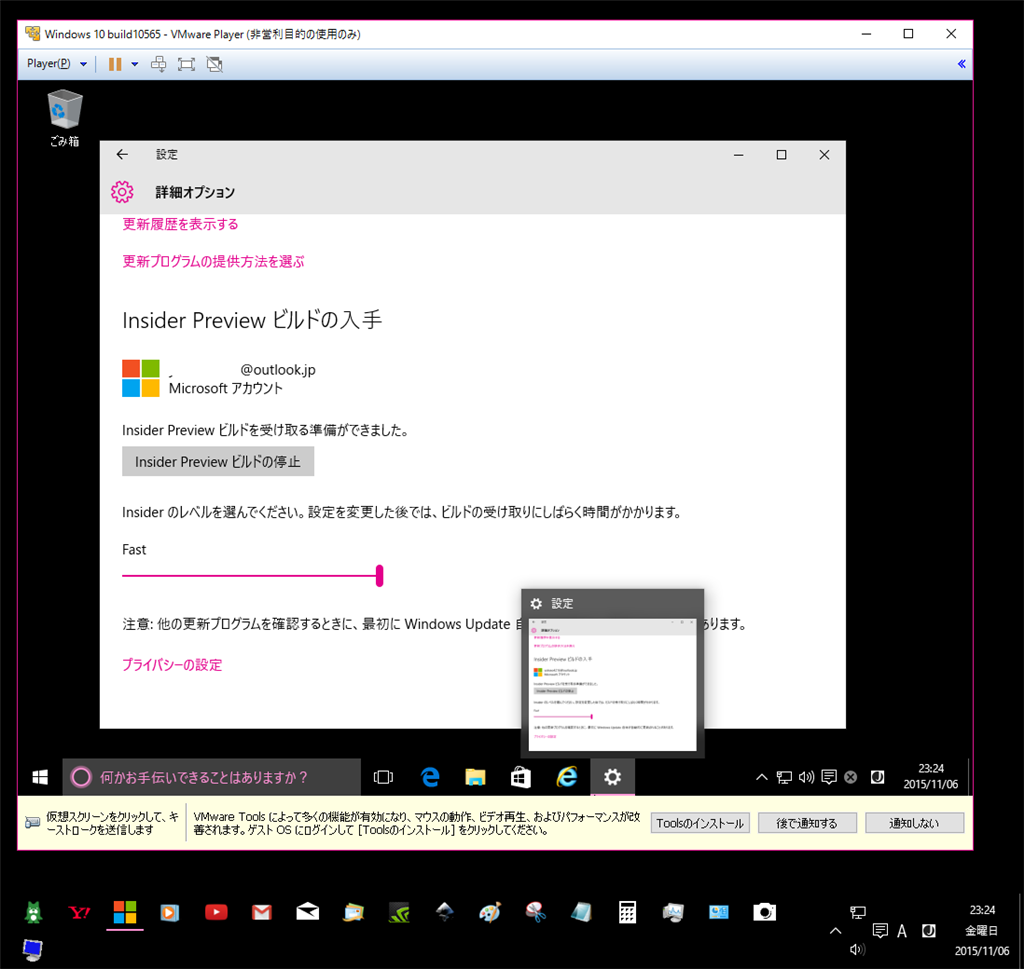The image size is (1024, 969).
Task: Collapse VMware toolbar with double-chevron icon
Action: pos(961,63)
